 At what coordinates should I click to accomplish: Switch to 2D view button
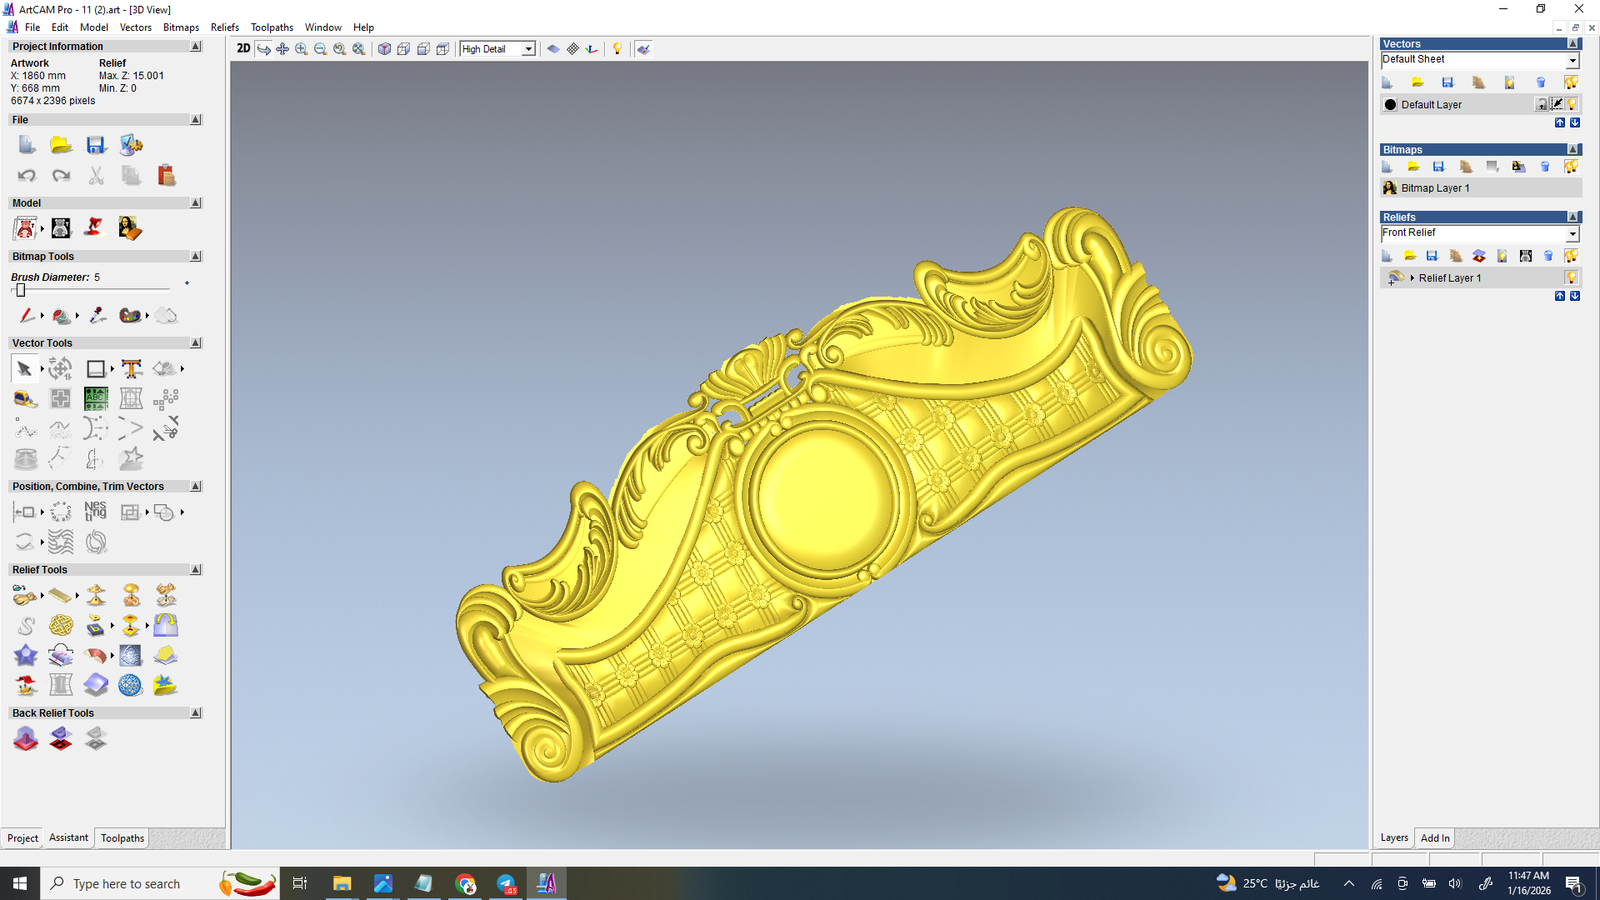[x=243, y=49]
